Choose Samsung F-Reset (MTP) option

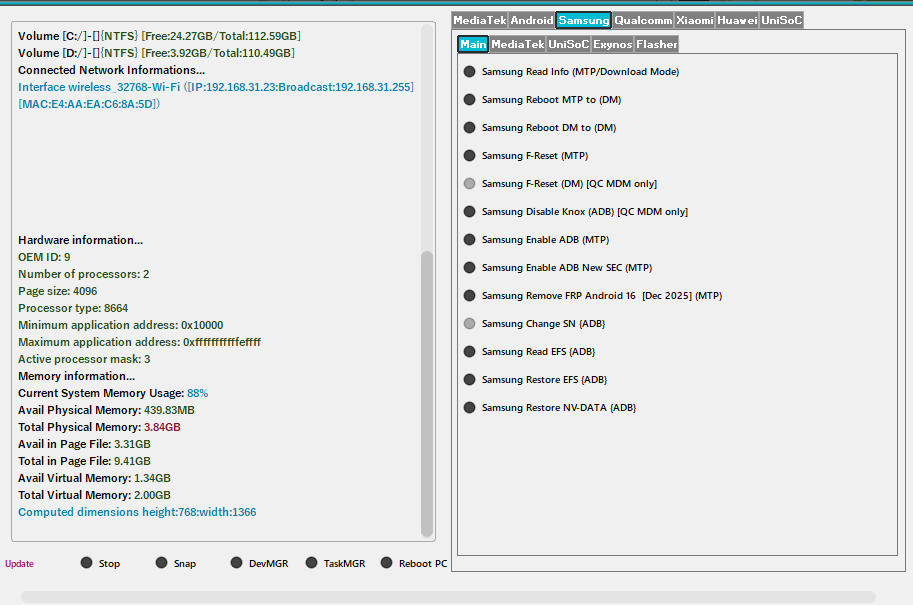[470, 156]
